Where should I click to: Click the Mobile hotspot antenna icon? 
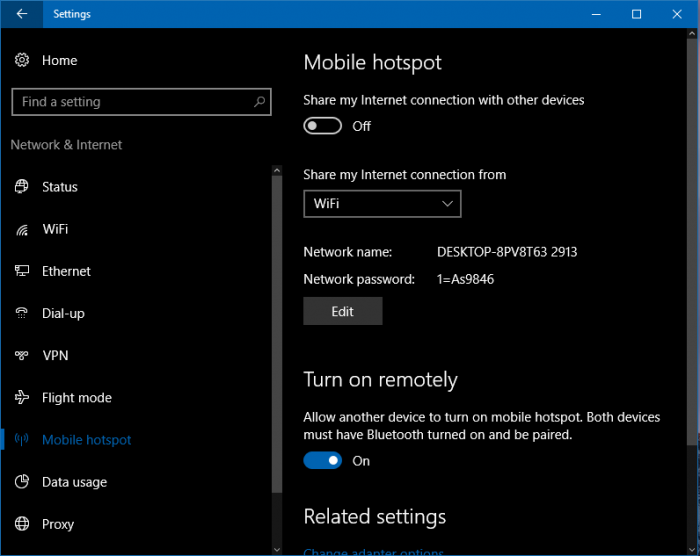pos(22,439)
